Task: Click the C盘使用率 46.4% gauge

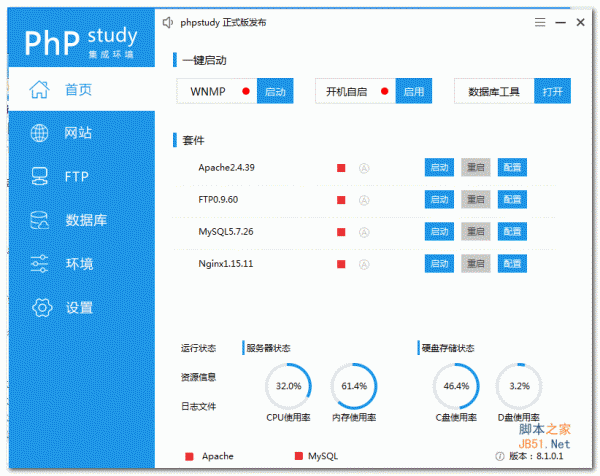Action: tap(456, 386)
